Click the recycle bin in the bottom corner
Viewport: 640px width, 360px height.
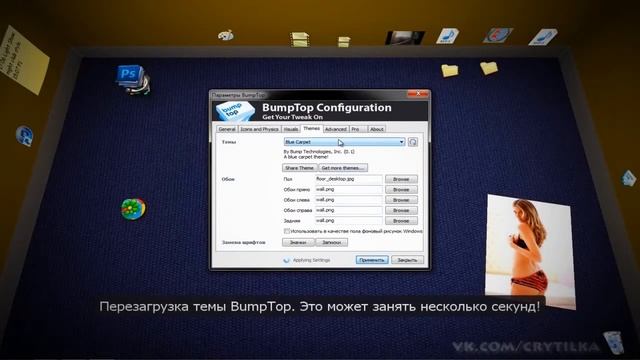click(613, 342)
